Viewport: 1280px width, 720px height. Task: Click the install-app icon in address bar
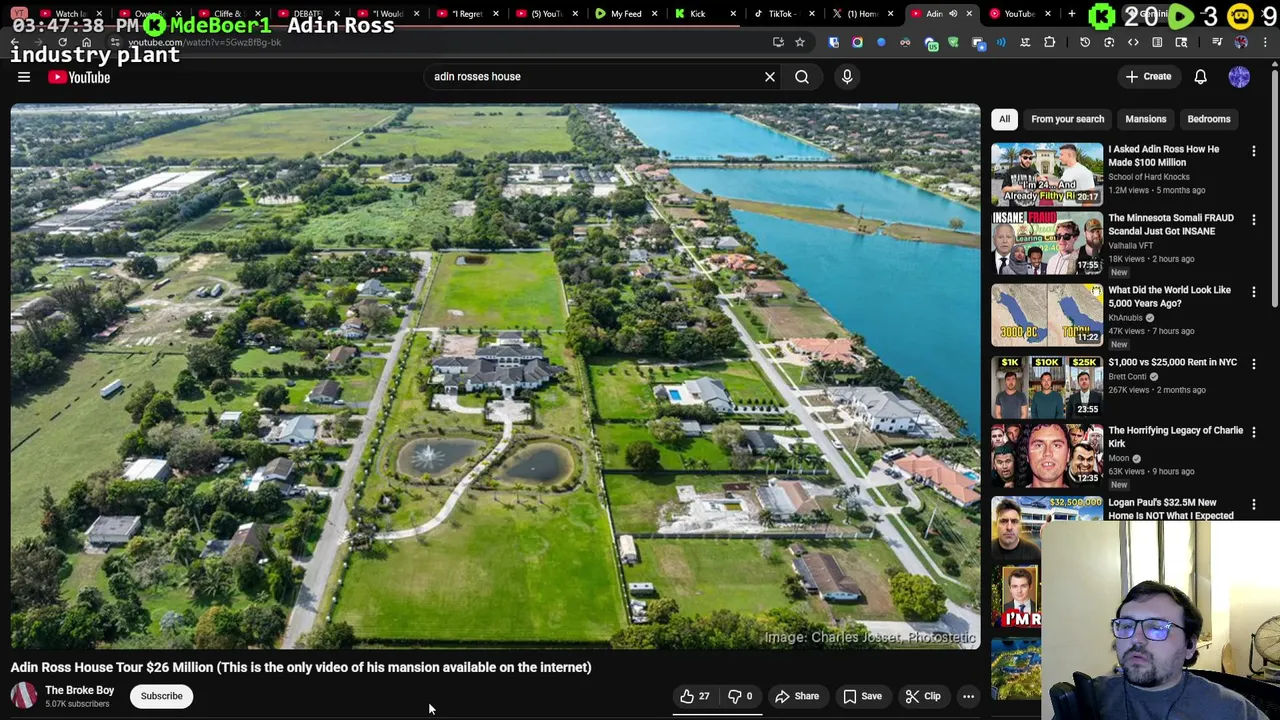coord(778,42)
